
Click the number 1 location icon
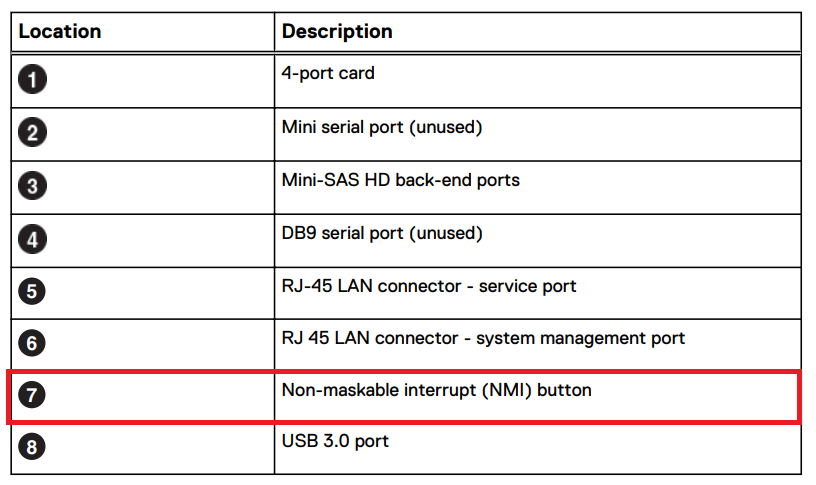(33, 81)
